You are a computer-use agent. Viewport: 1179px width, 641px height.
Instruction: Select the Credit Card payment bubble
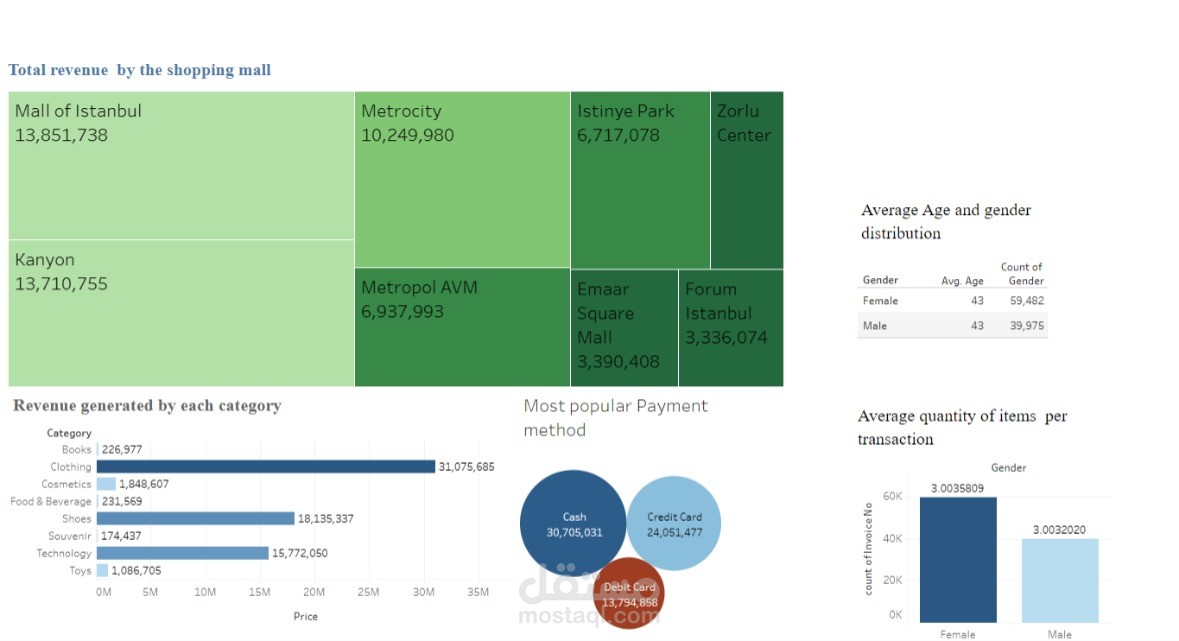click(x=674, y=524)
